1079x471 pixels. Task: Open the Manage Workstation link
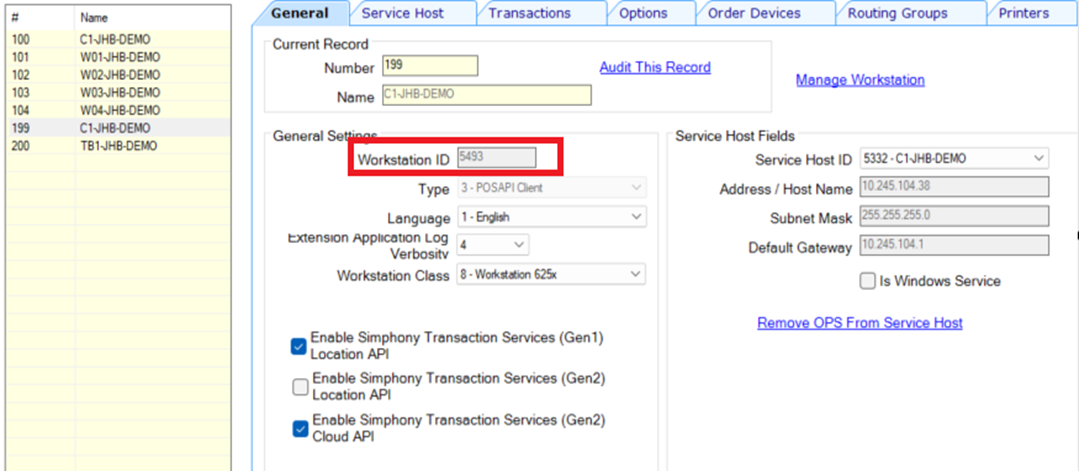coord(860,80)
